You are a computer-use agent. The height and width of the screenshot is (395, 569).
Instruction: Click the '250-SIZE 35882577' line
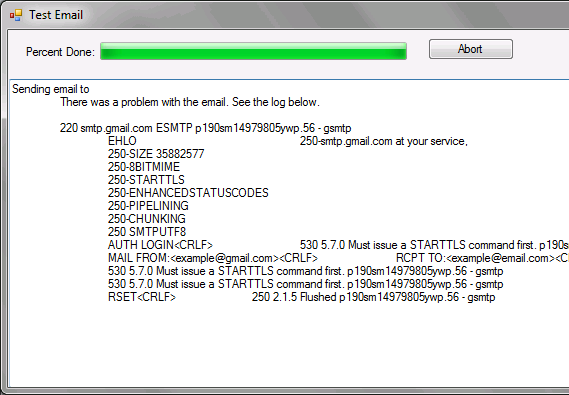[156, 154]
